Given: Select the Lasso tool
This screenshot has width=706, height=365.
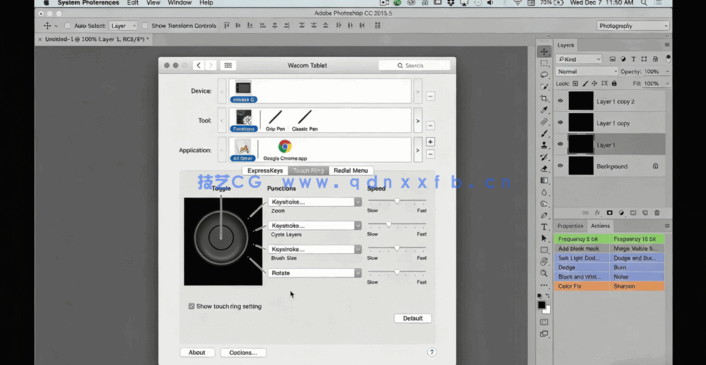Looking at the screenshot, I should click(x=544, y=75).
